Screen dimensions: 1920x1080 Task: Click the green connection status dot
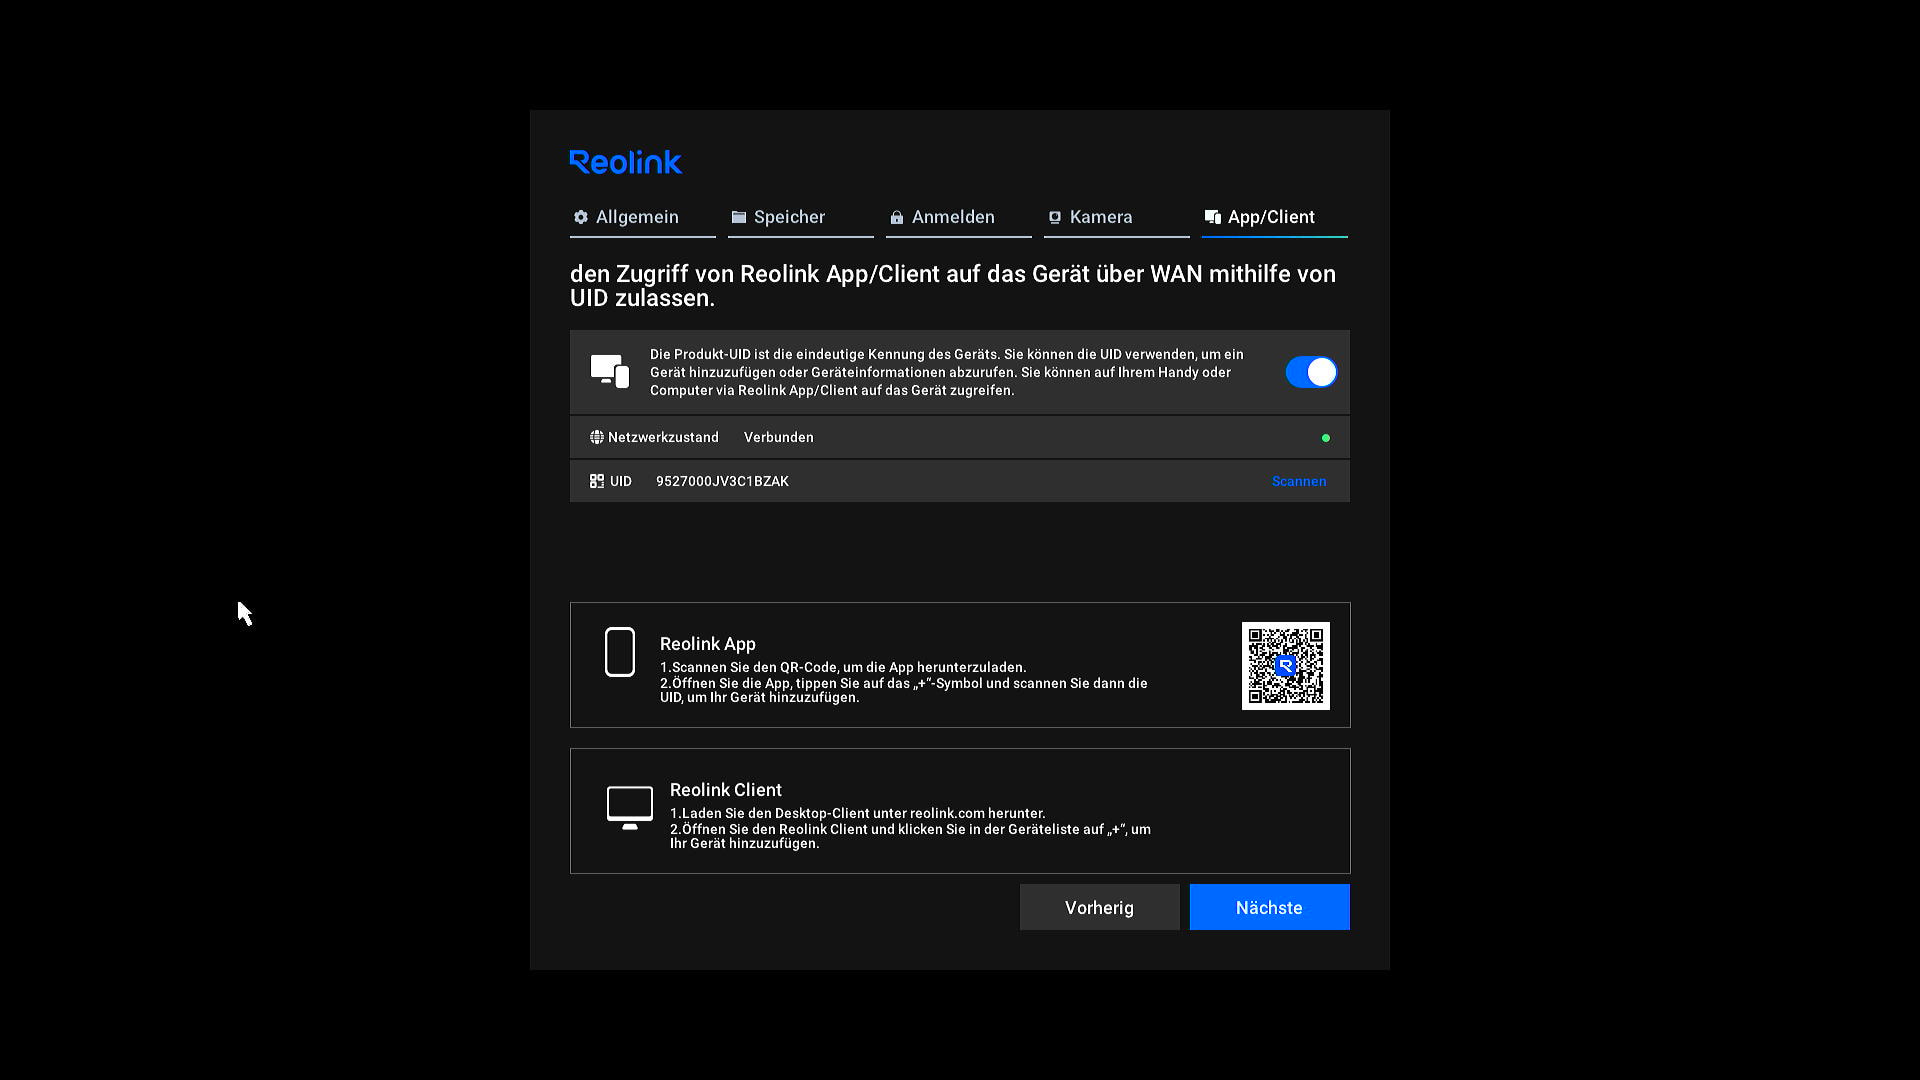point(1326,438)
